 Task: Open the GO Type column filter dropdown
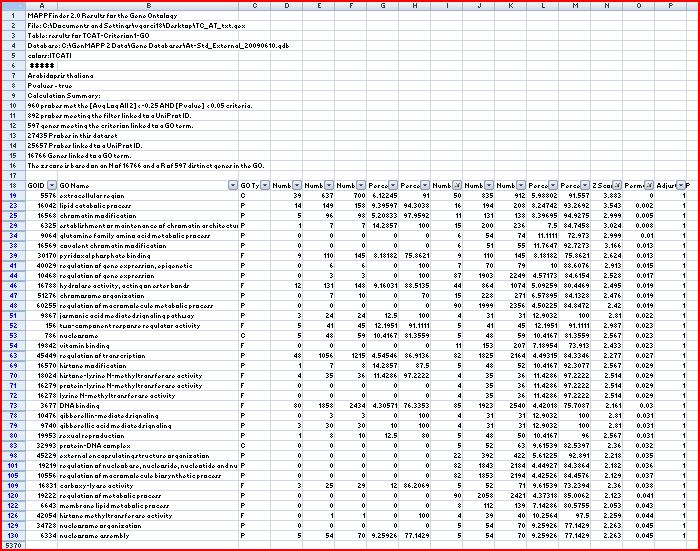click(x=264, y=186)
